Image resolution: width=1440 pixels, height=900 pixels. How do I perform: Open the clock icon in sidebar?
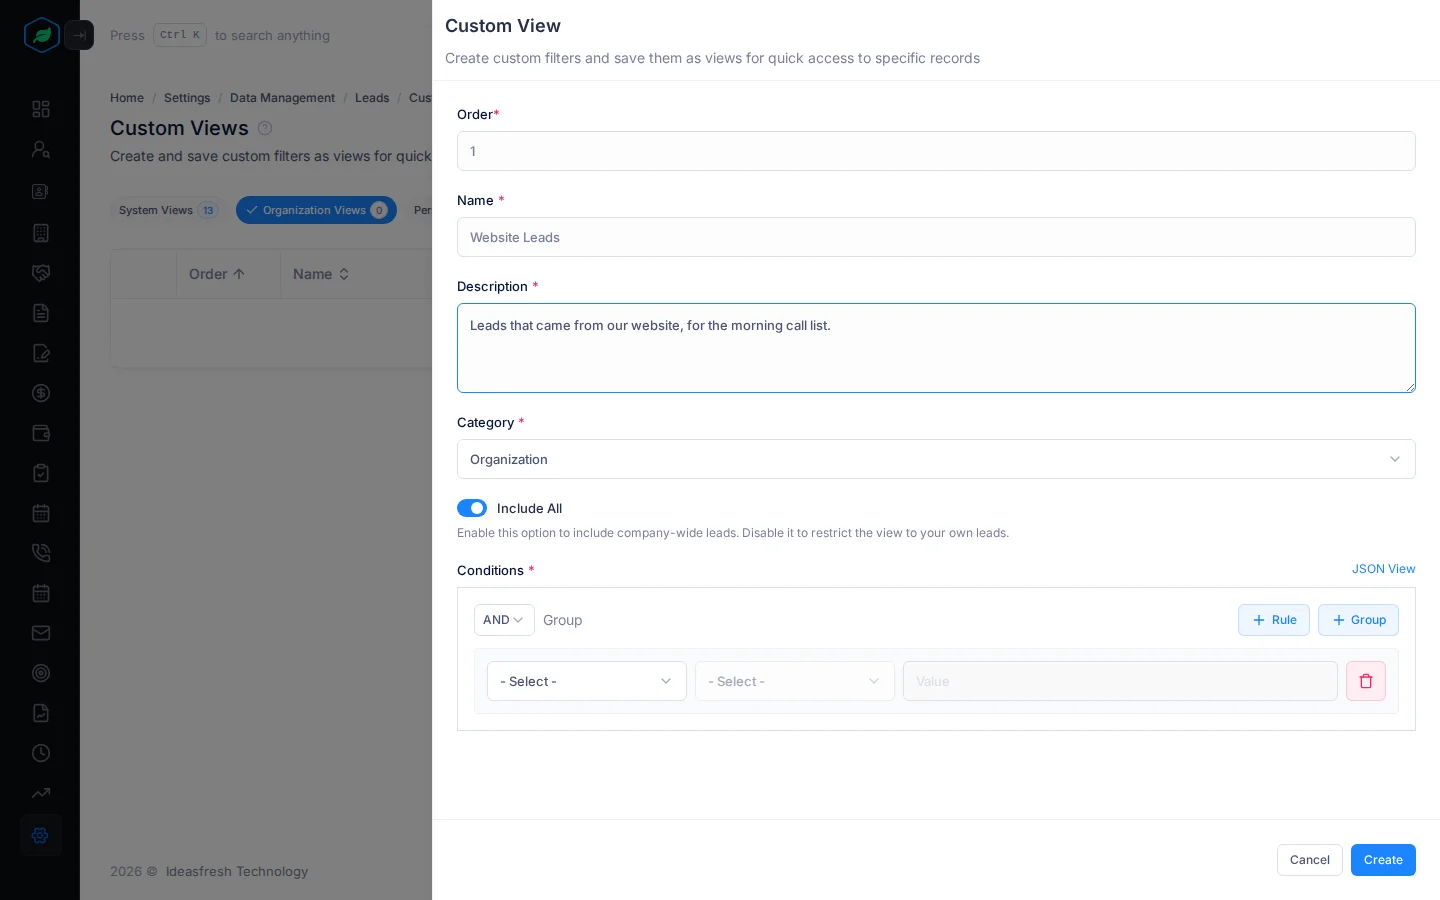tap(41, 753)
